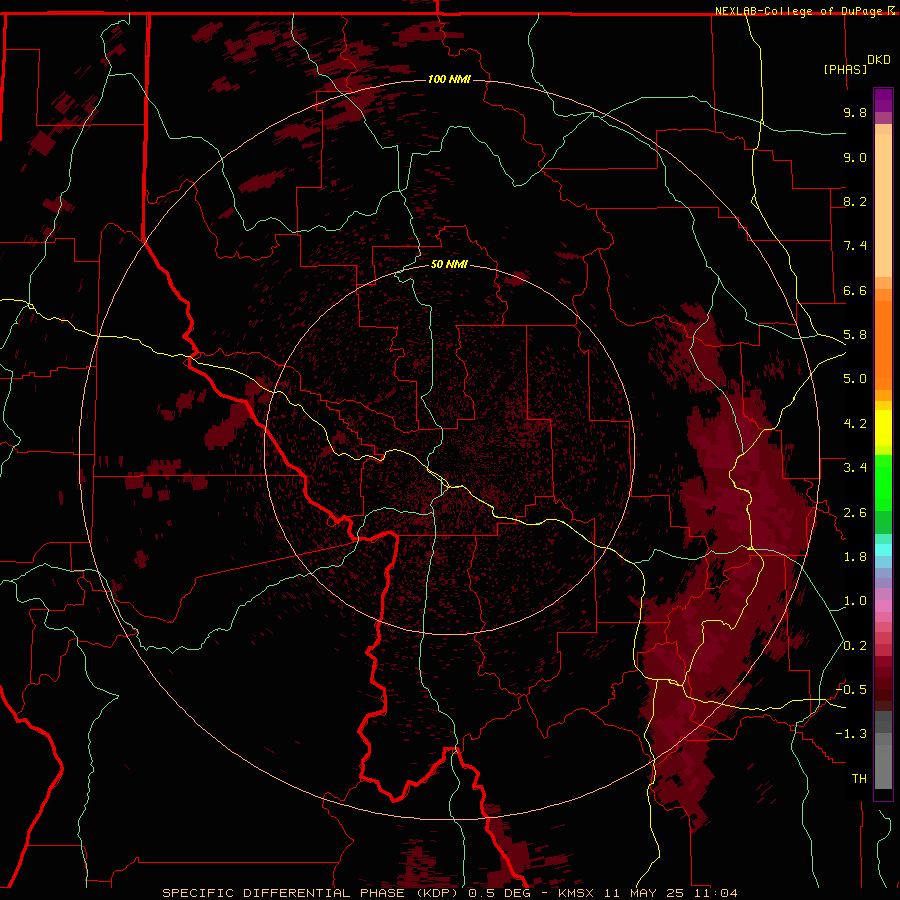Pick the purple band atop the color scale
Screen dimensions: 900x900
(x=883, y=100)
